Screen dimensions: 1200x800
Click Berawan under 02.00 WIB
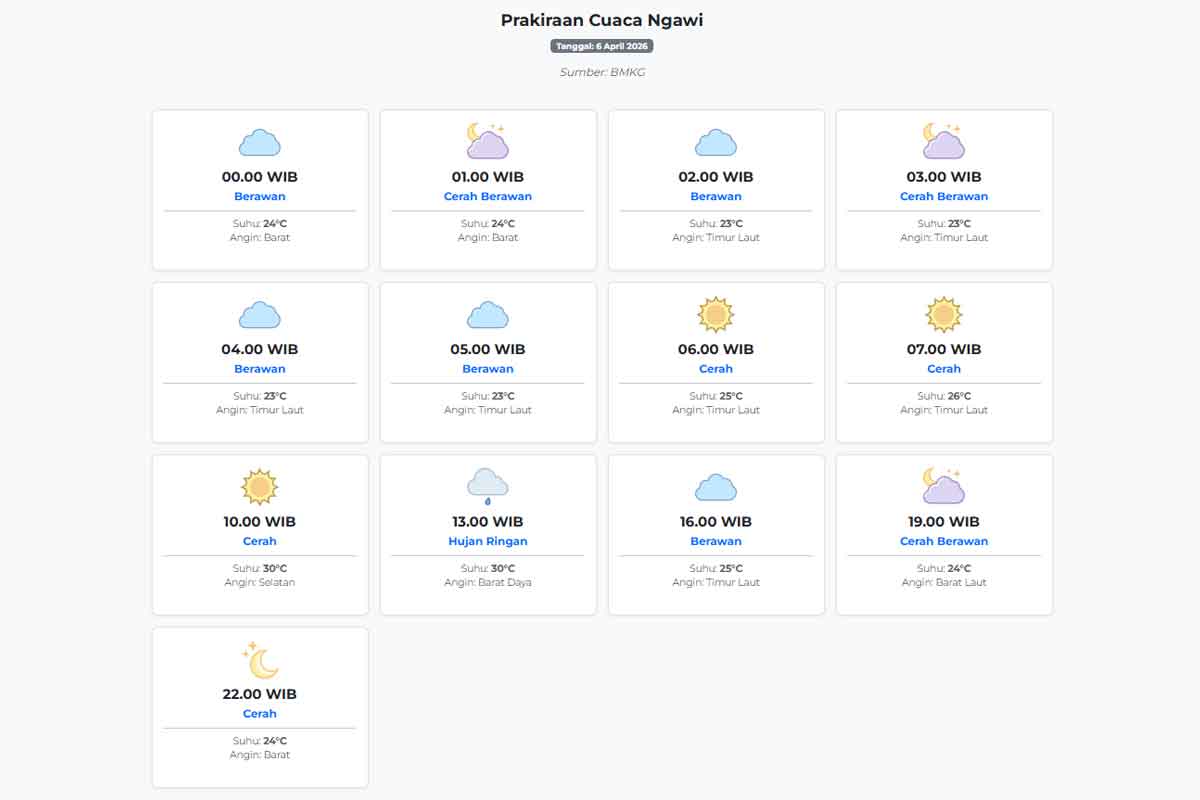(716, 196)
